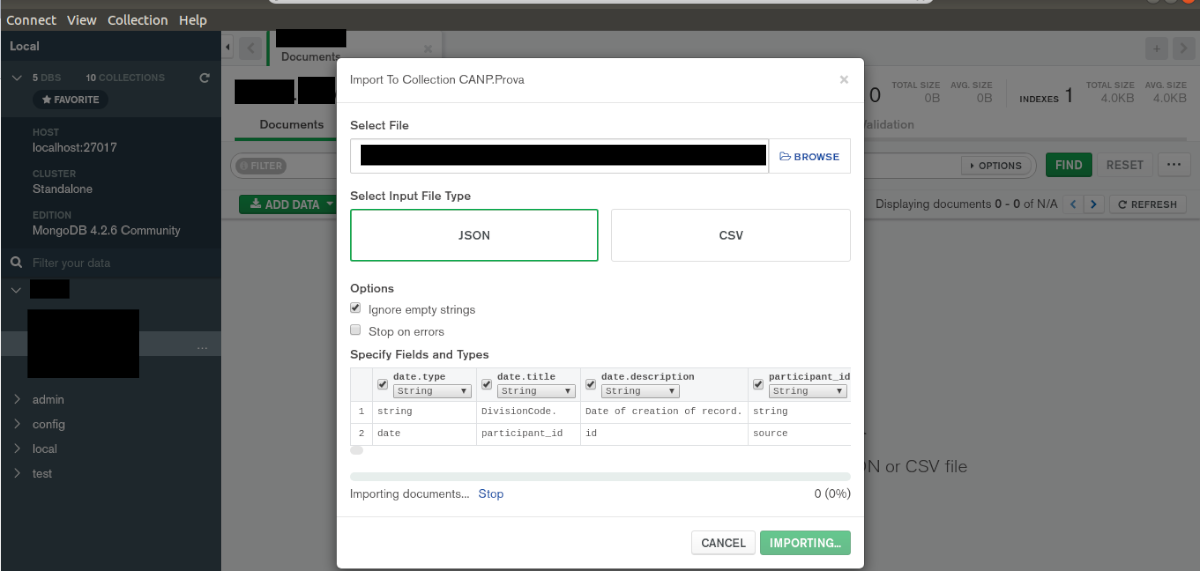
Task: Click the IMPORTING button
Action: 805,543
